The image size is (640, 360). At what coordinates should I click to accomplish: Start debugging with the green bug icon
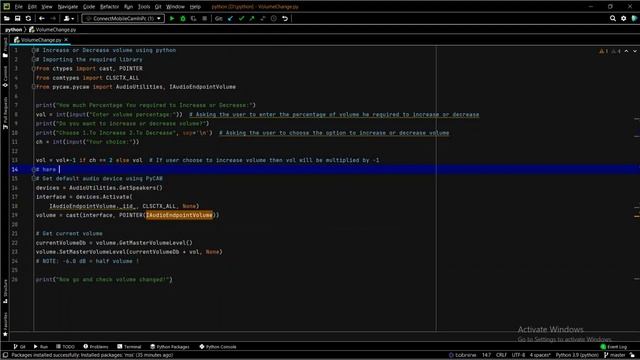[x=183, y=18]
